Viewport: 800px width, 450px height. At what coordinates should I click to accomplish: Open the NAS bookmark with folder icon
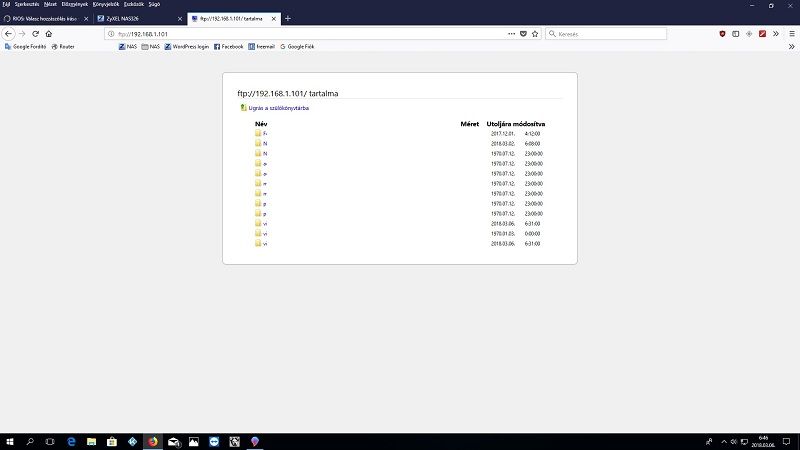tap(151, 46)
